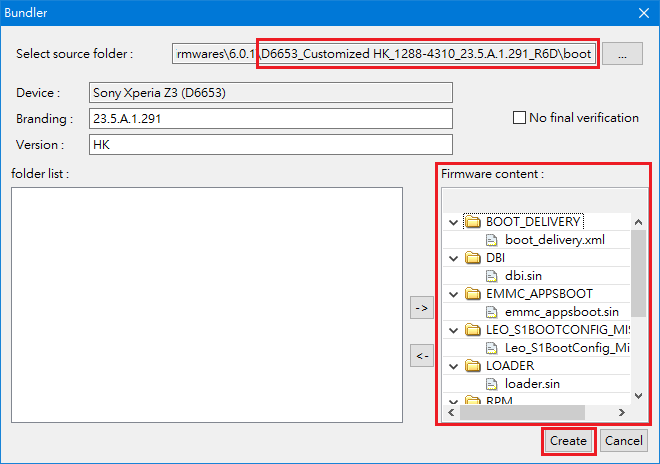
Task: Click the LEO_S1BOOTCONFIG folder icon
Action: coord(473,330)
